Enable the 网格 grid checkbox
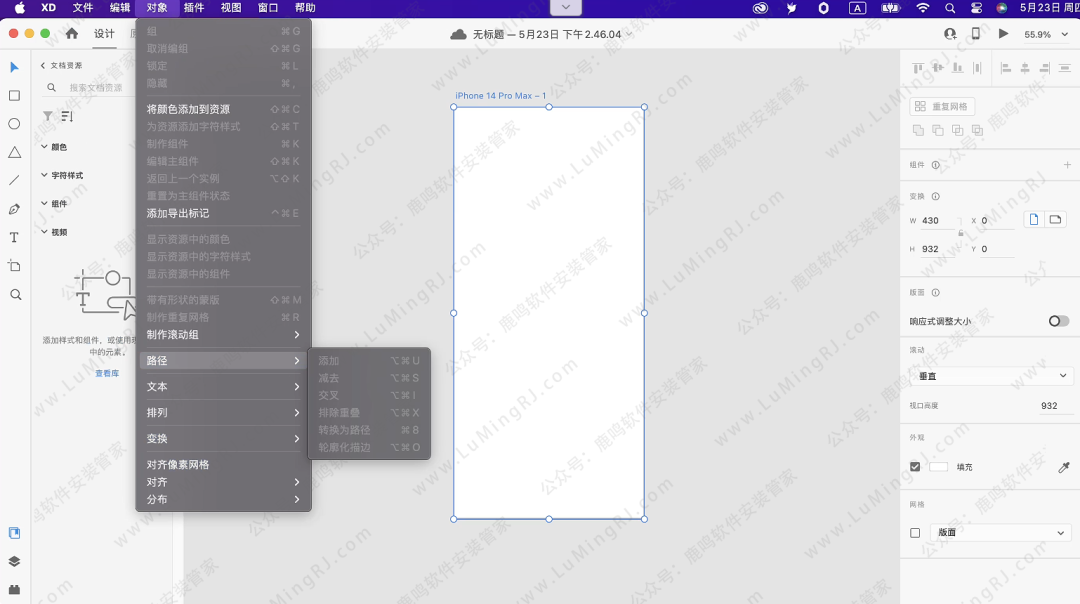 915,533
